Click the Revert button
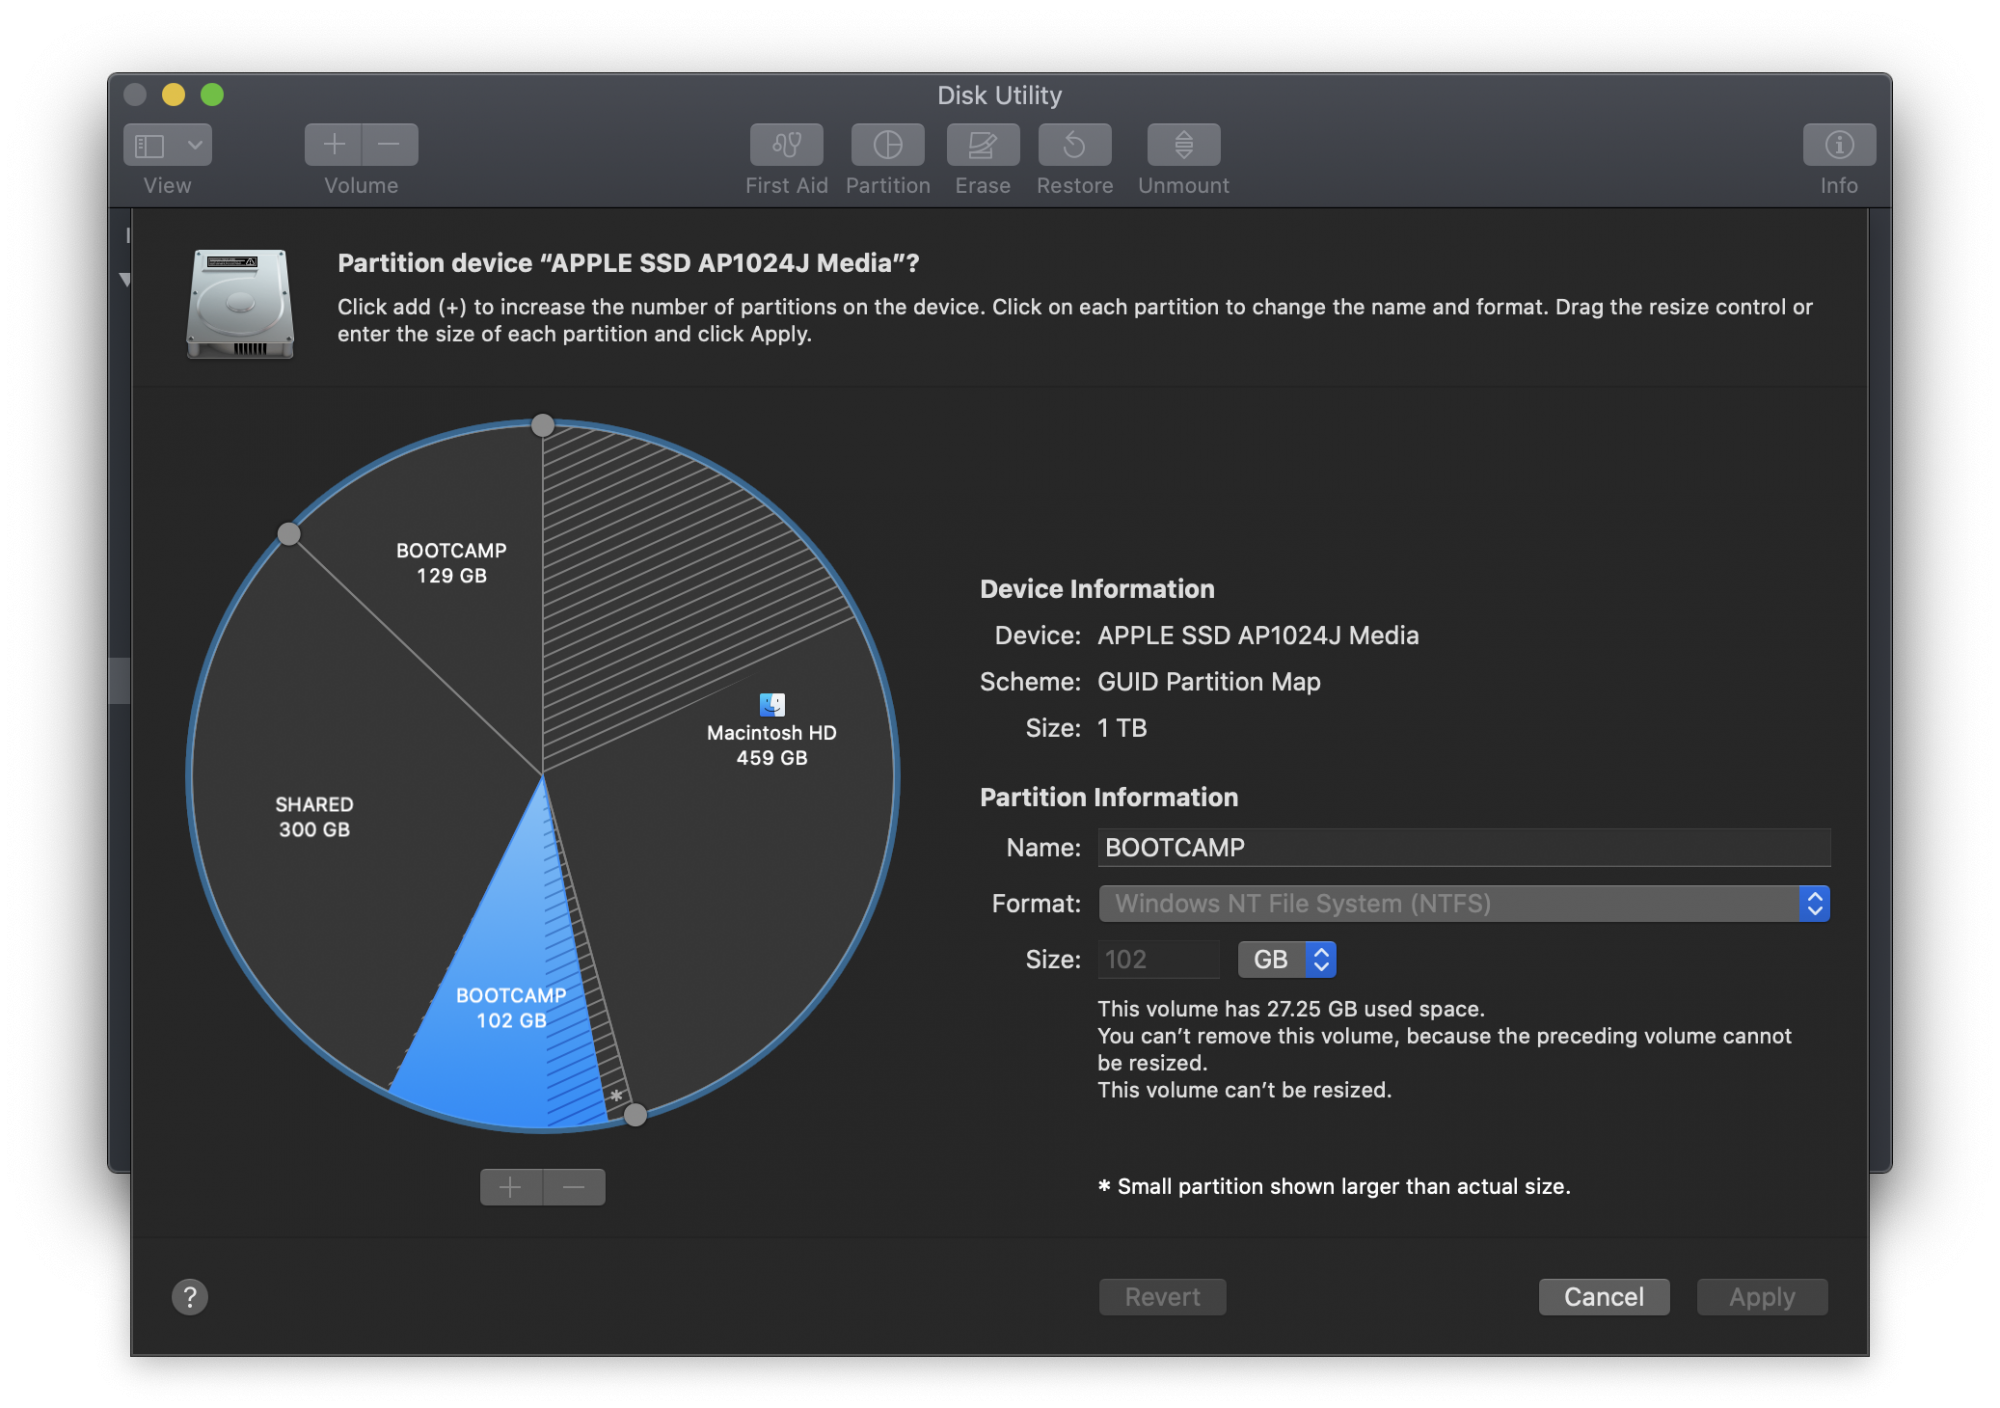 (x=1162, y=1297)
